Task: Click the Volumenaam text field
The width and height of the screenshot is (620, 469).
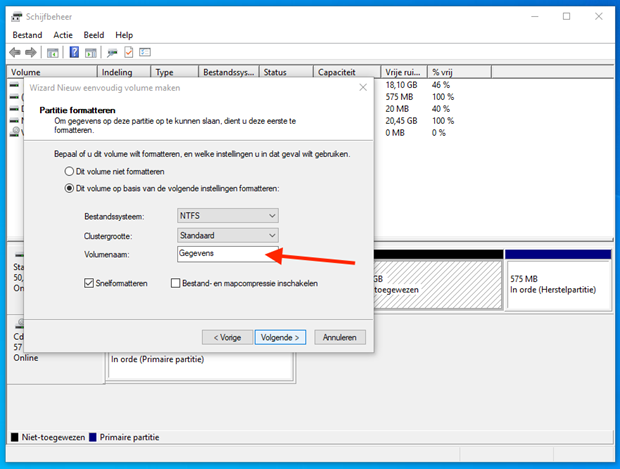Action: tap(228, 254)
